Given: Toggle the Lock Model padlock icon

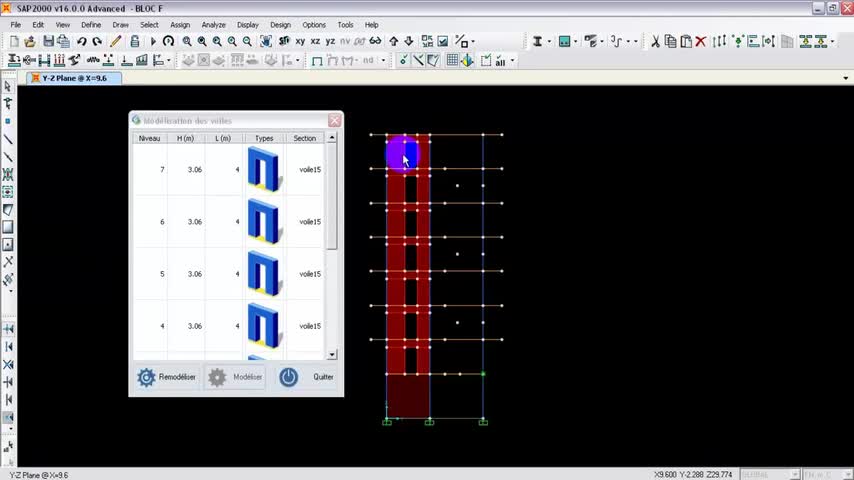Looking at the screenshot, I should pos(135,41).
